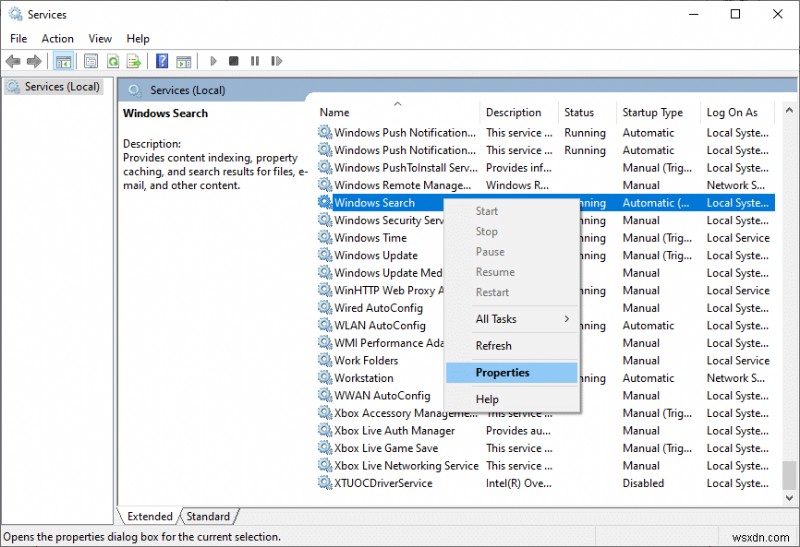This screenshot has height=547, width=800.
Task: Click Network S... log on for Workstation
Action: point(735,378)
